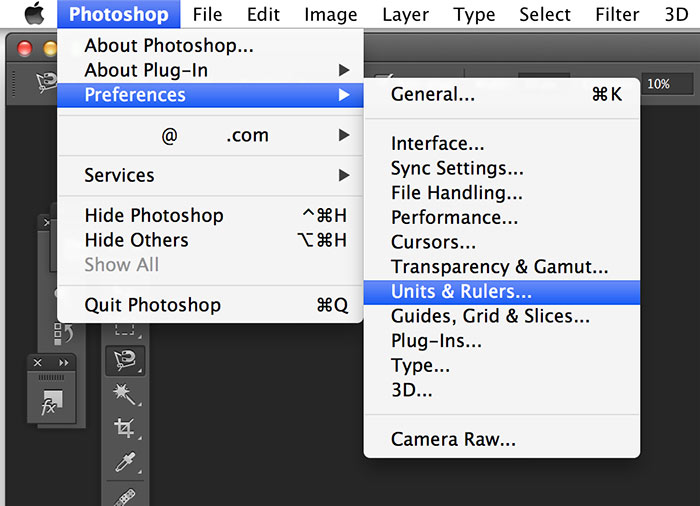Choose About Plug-In menu item
This screenshot has height=506, width=700.
pyautogui.click(x=210, y=70)
